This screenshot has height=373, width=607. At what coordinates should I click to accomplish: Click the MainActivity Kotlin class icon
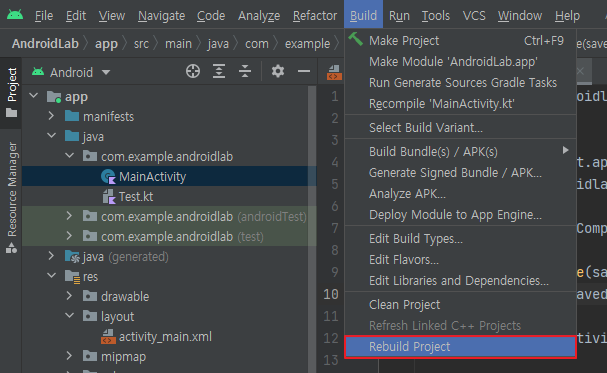[108, 176]
